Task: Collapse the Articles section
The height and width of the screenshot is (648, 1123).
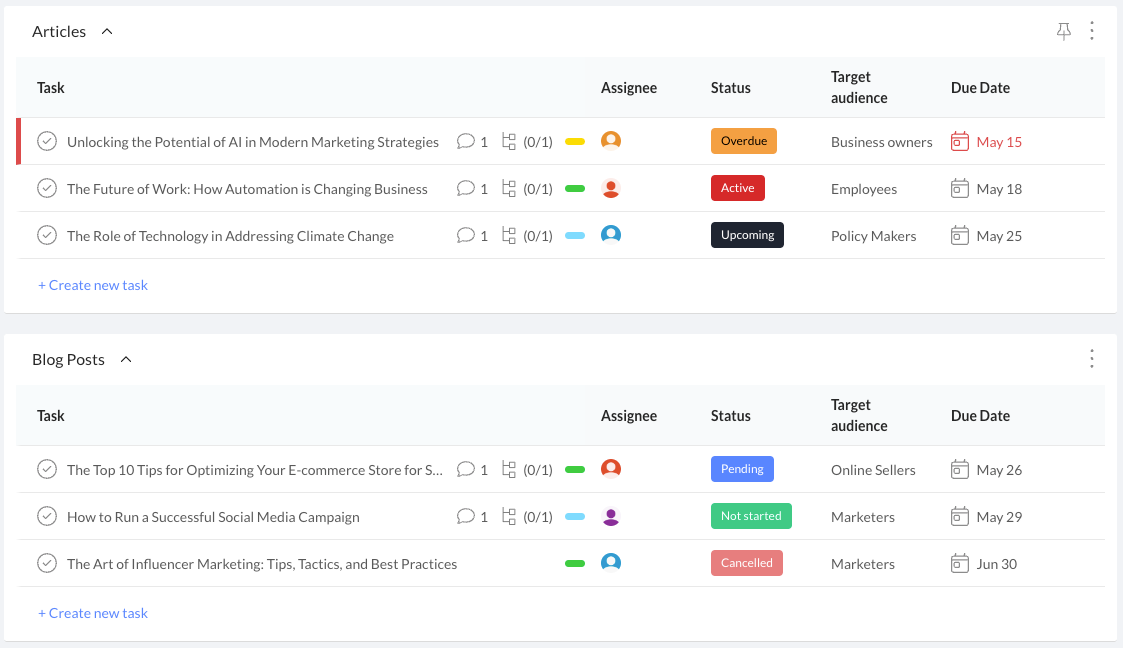Action: click(x=107, y=31)
